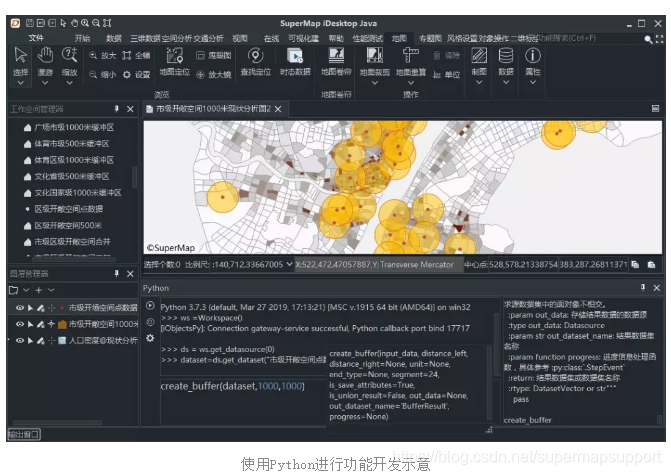
Task: Click the 单位 unit button
Action: tap(446, 74)
